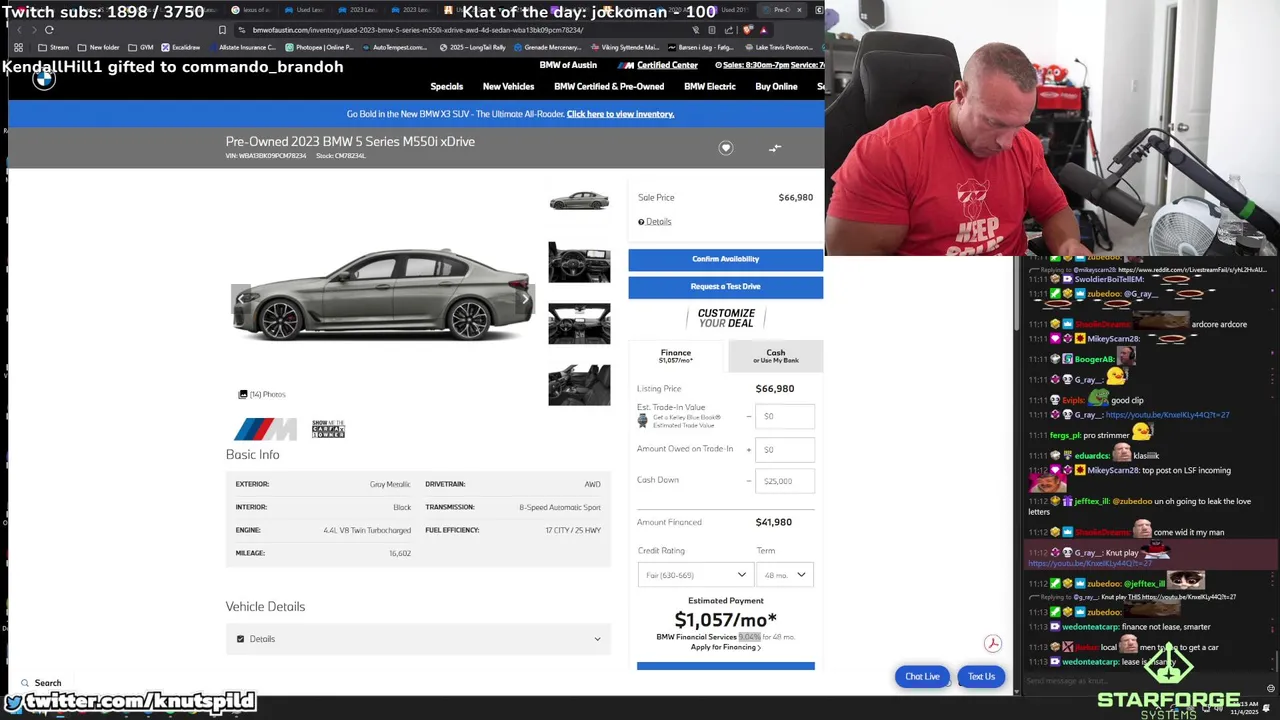This screenshot has width=1280, height=720.
Task: Open the Specials menu
Action: pyautogui.click(x=446, y=87)
